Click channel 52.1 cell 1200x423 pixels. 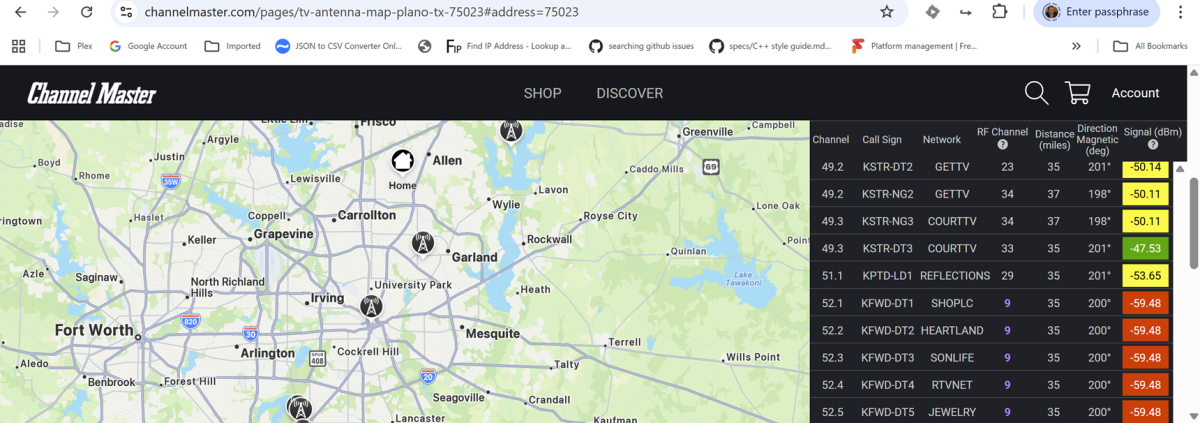tap(832, 303)
